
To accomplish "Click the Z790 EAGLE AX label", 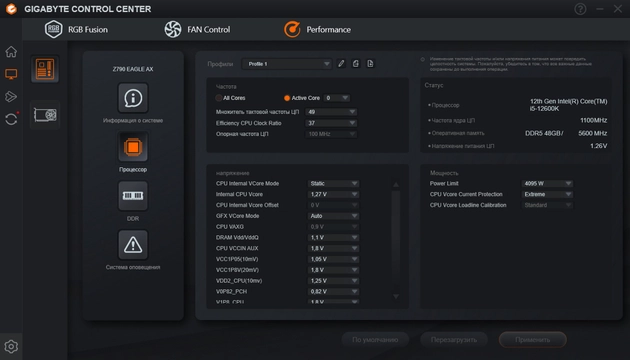I will [133, 69].
